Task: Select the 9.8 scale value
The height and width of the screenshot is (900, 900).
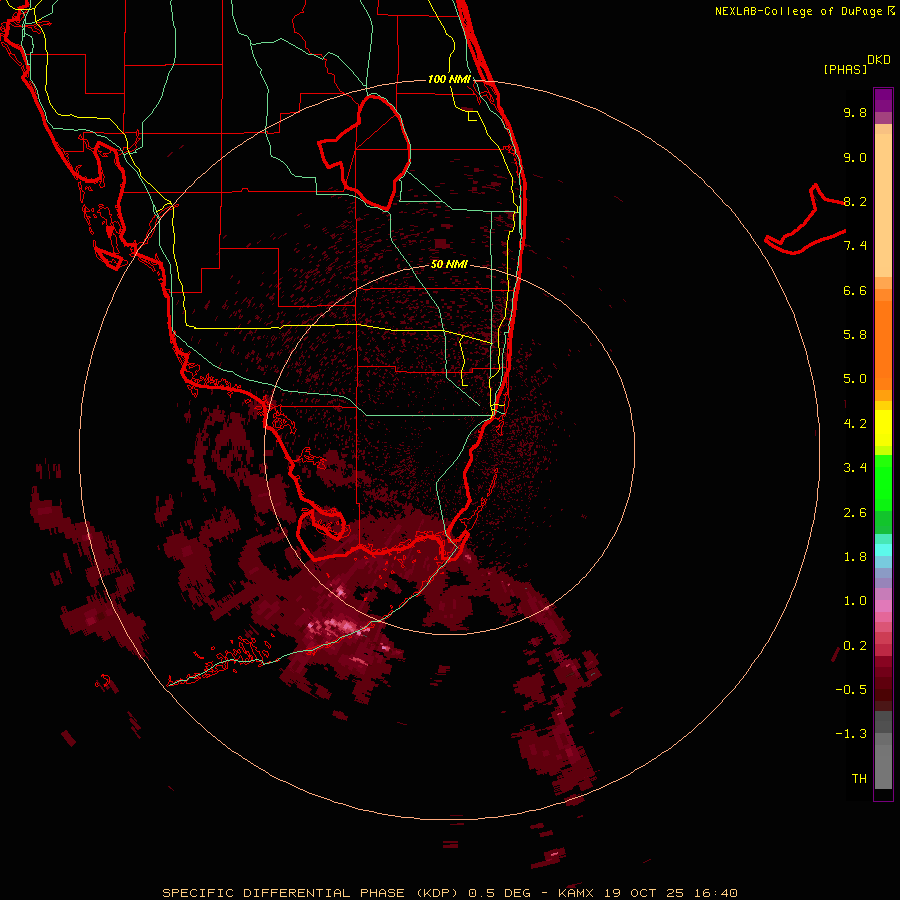Action: point(855,112)
